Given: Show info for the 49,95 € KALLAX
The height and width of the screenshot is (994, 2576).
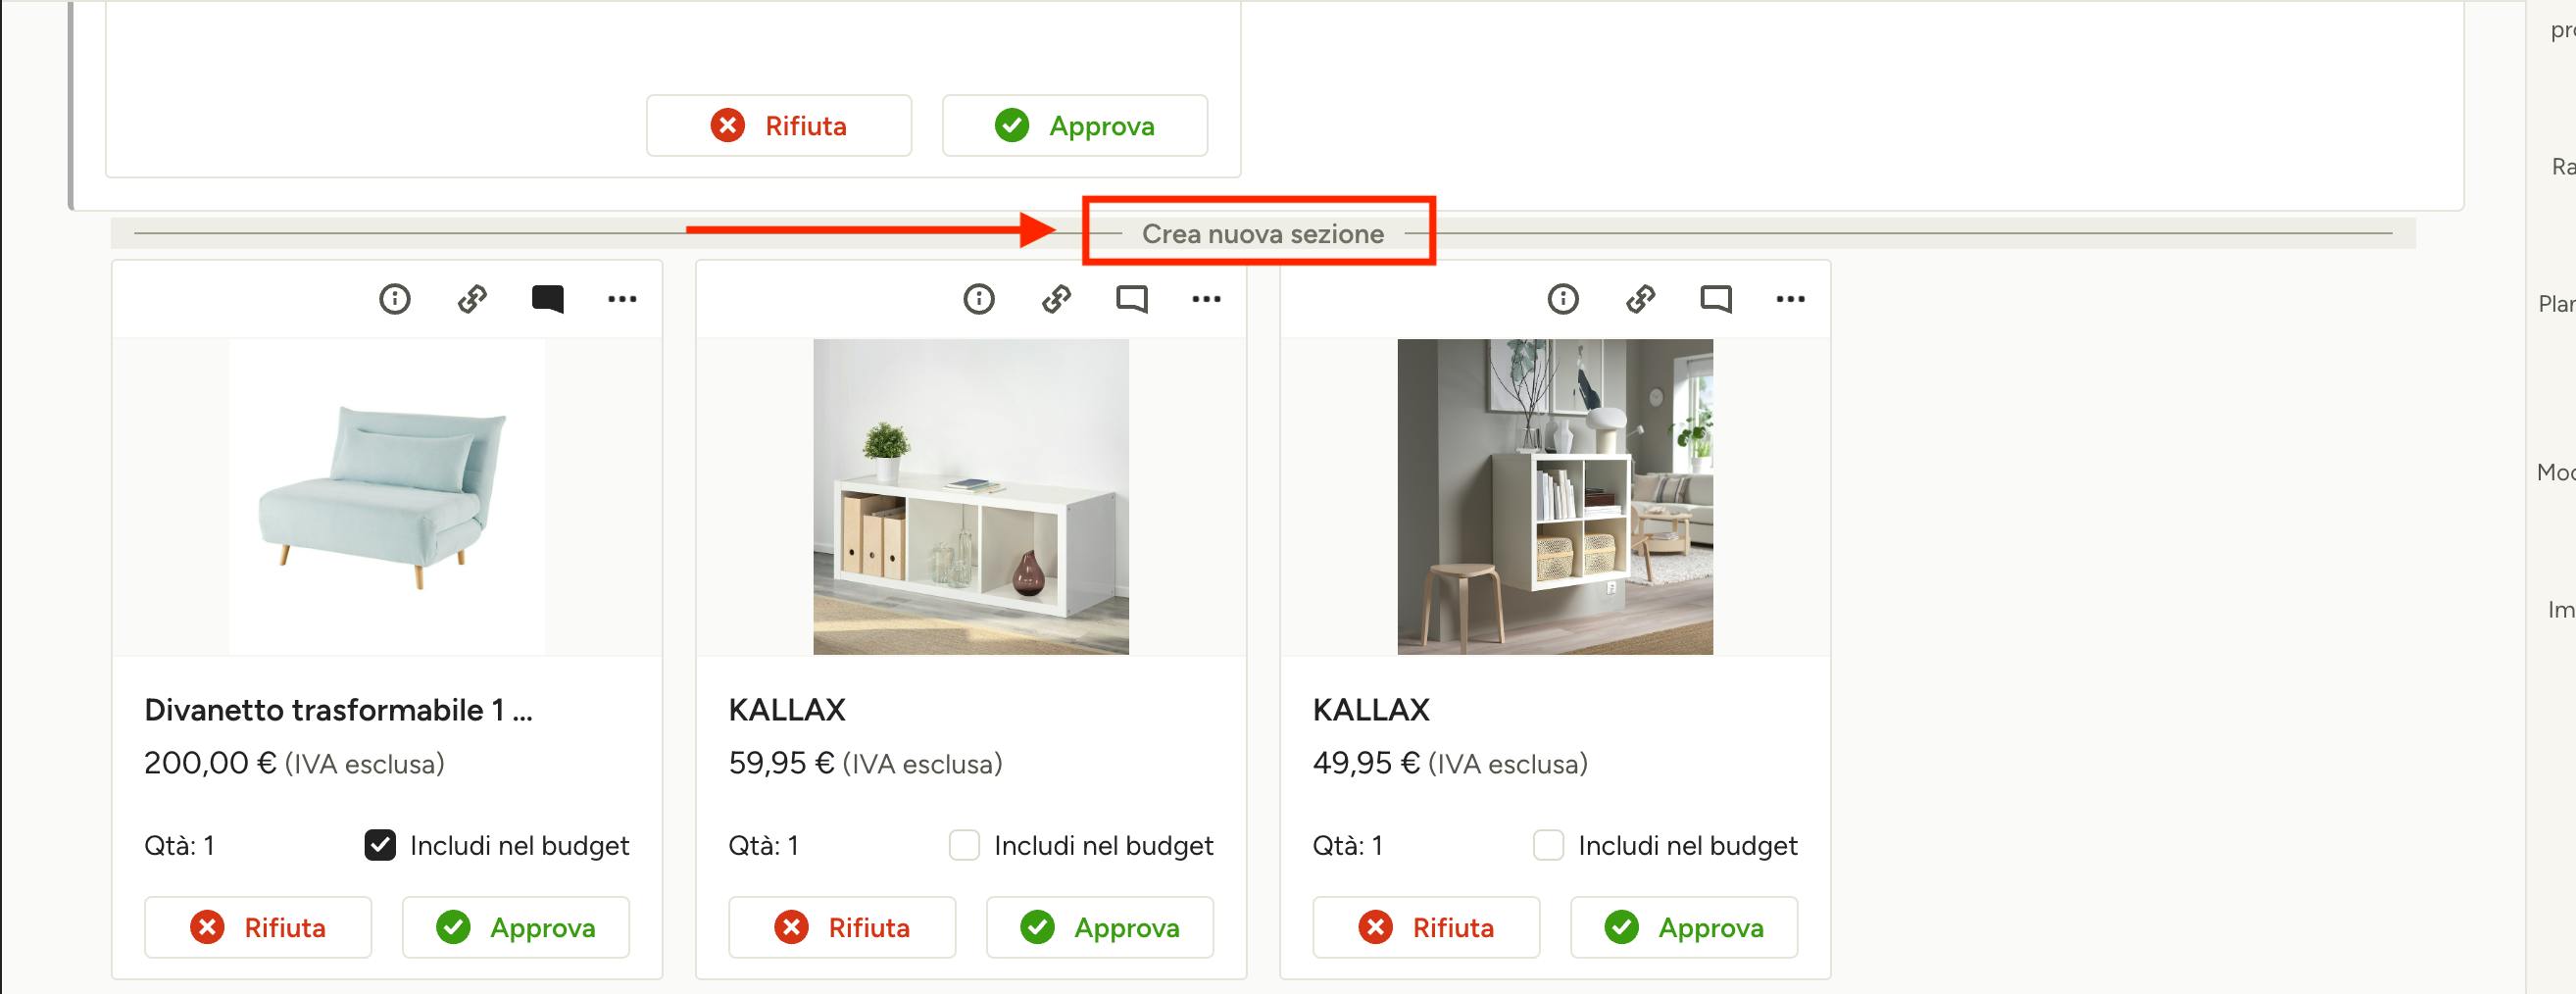Looking at the screenshot, I should (x=1563, y=299).
